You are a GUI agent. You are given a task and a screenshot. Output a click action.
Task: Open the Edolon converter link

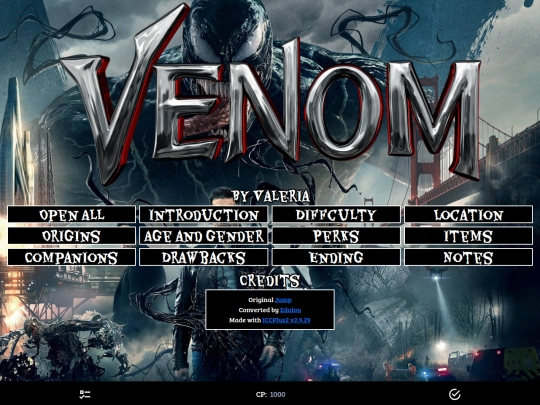click(290, 310)
